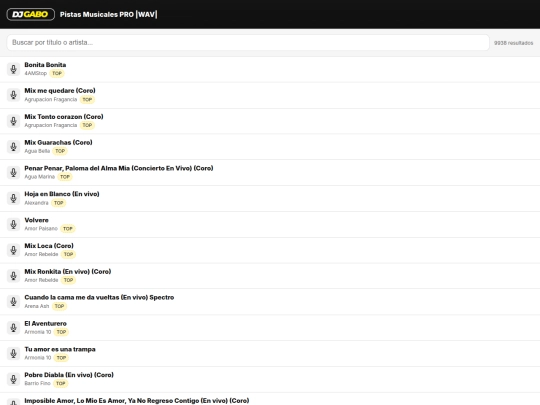The width and height of the screenshot is (540, 405).
Task: Click Agrupacion Fragancia under Mix me quedare
Action: (51, 100)
